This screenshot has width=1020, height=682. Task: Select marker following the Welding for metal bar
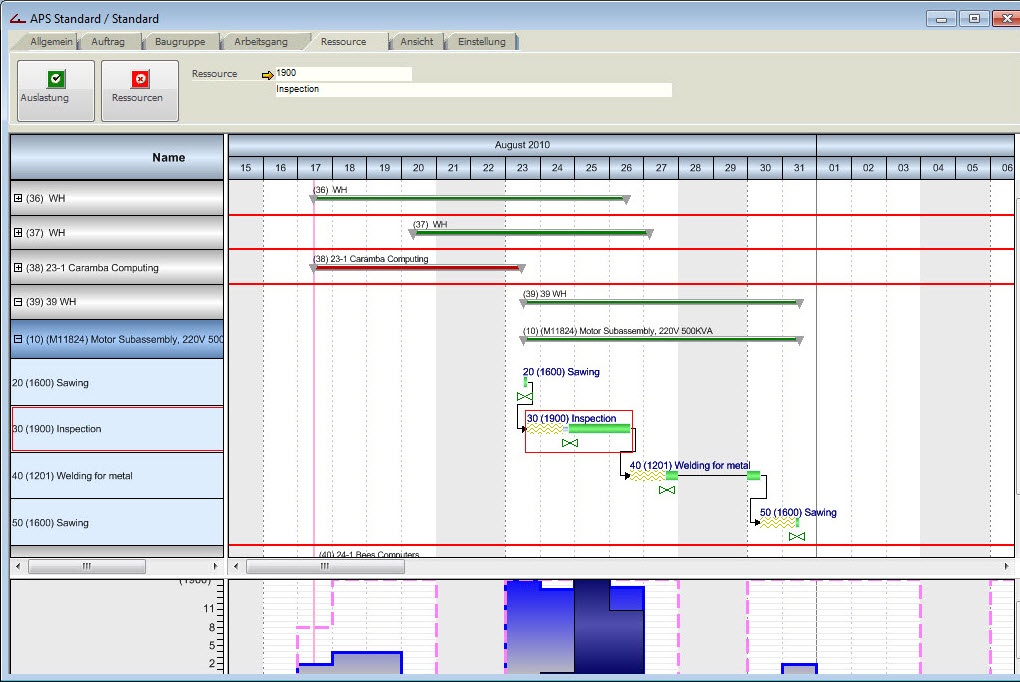(x=668, y=489)
